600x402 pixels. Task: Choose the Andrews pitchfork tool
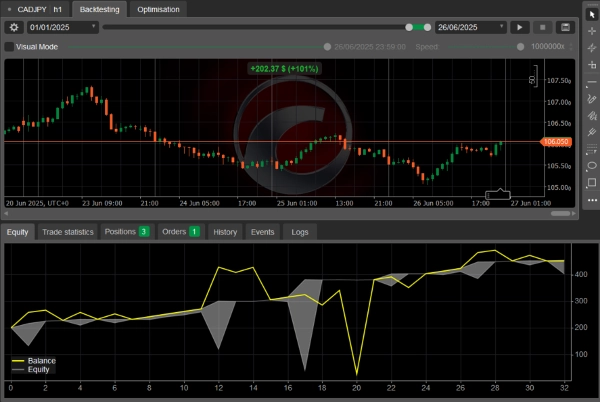(592, 132)
